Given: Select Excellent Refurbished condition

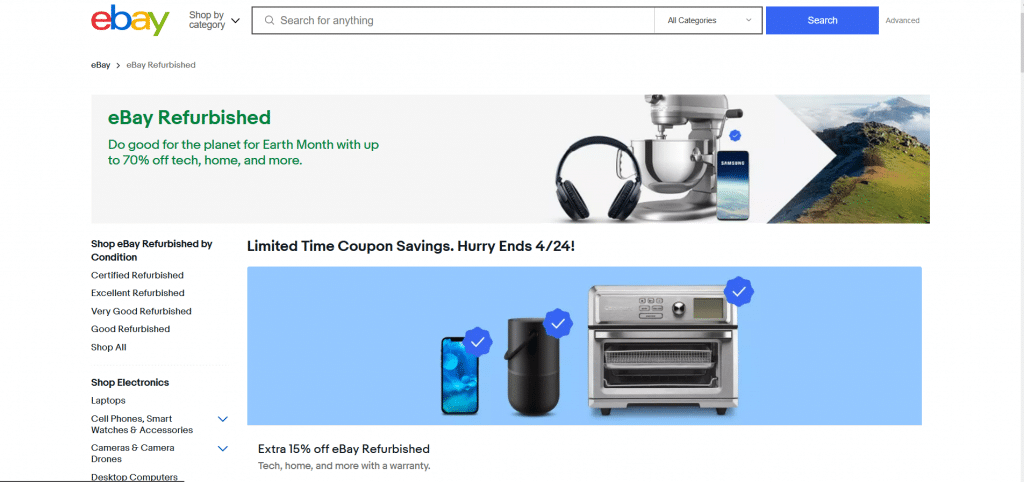Looking at the screenshot, I should 138,293.
